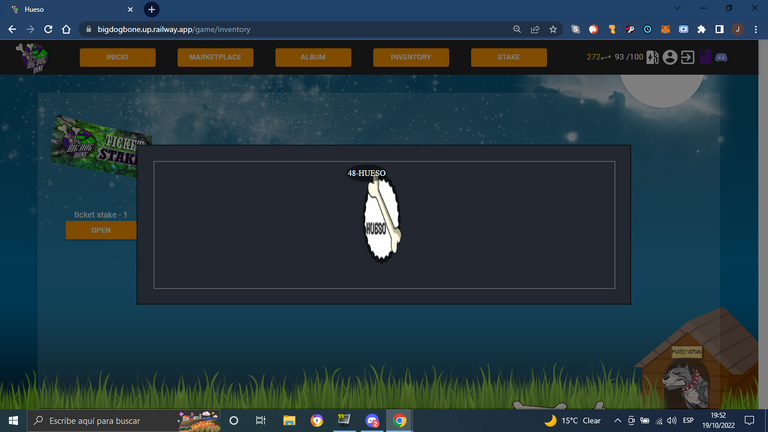The height and width of the screenshot is (432, 768).
Task: Open a new browser tab
Action: (151, 9)
